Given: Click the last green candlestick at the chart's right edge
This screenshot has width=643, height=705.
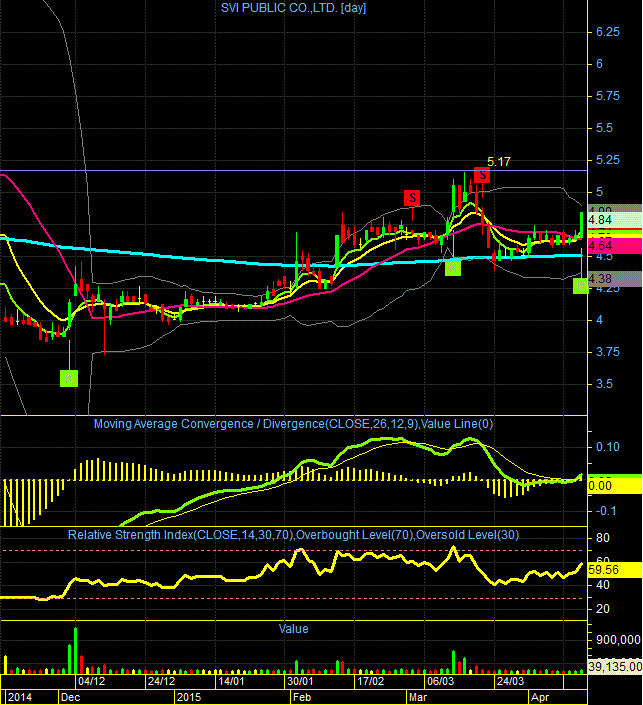Looking at the screenshot, I should (581, 225).
